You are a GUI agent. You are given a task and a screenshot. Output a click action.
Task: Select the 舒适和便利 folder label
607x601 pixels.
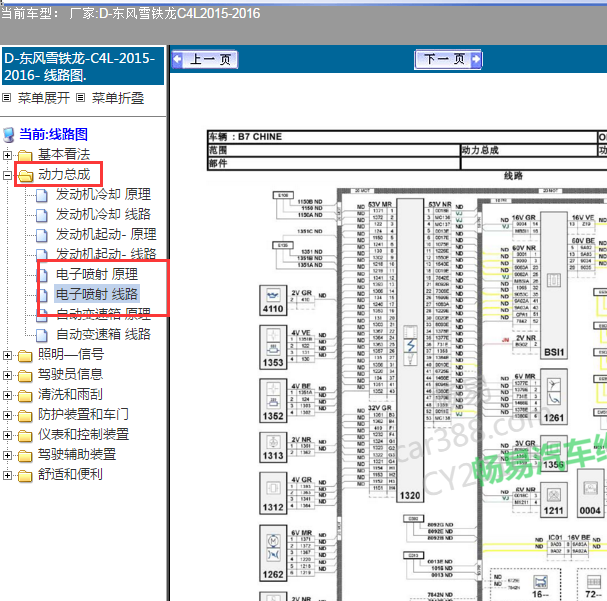point(70,474)
